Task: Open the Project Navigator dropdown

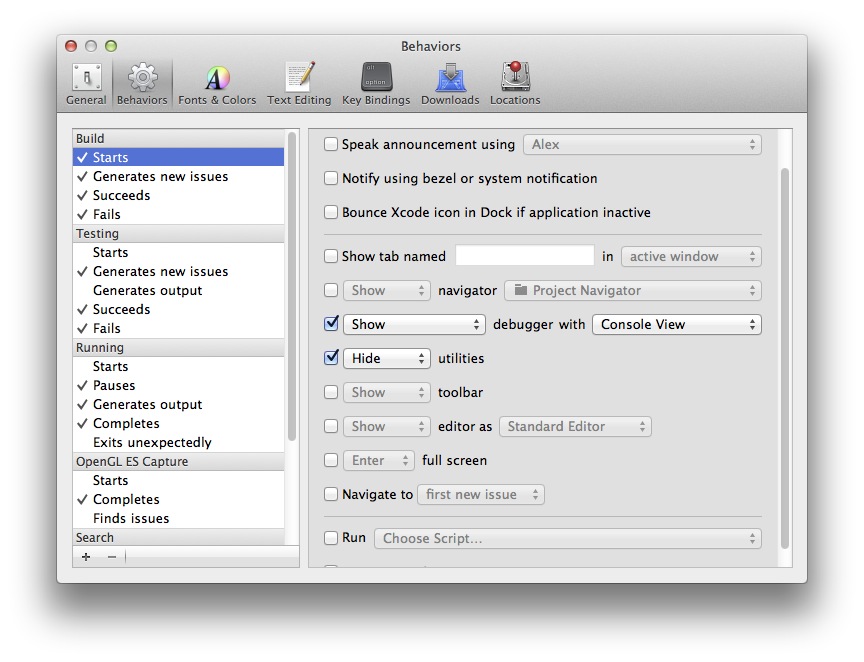Action: (633, 290)
